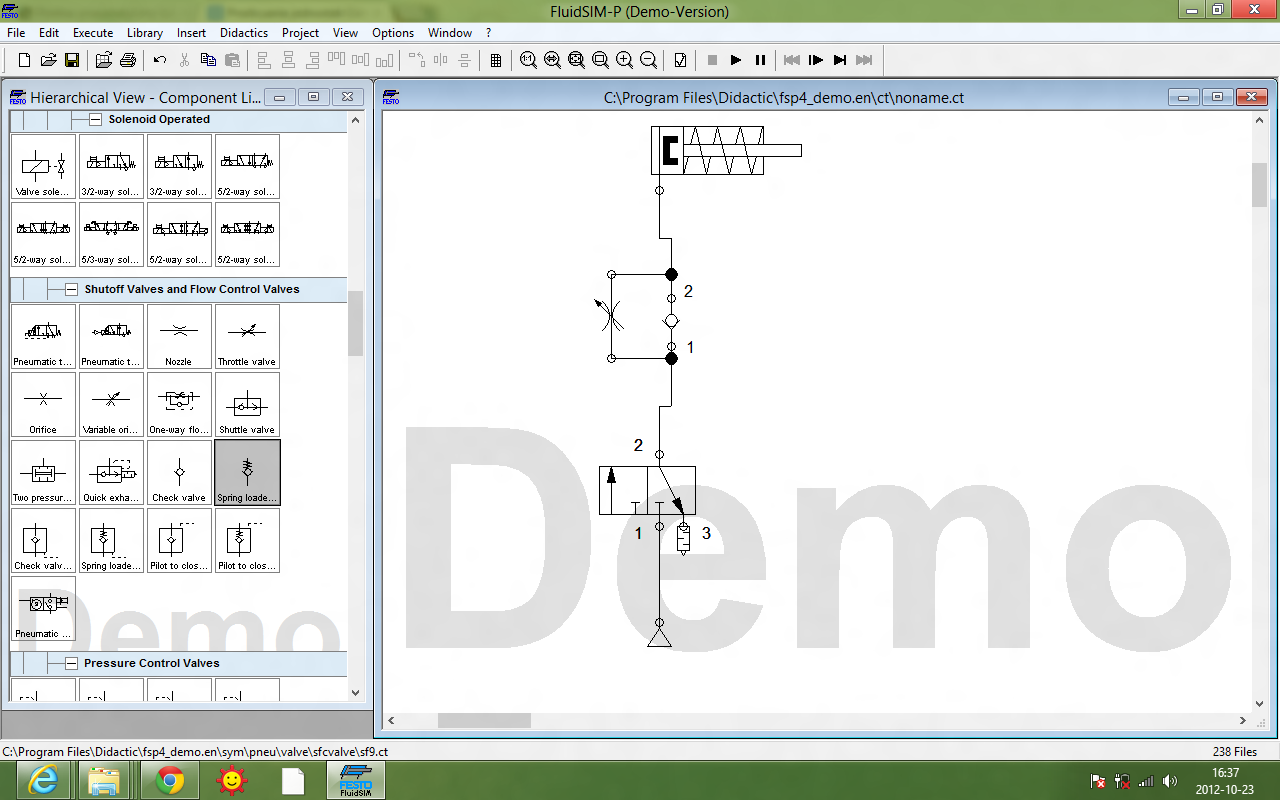Open Google Chrome from the taskbar
This screenshot has height=800, width=1280.
(170, 780)
